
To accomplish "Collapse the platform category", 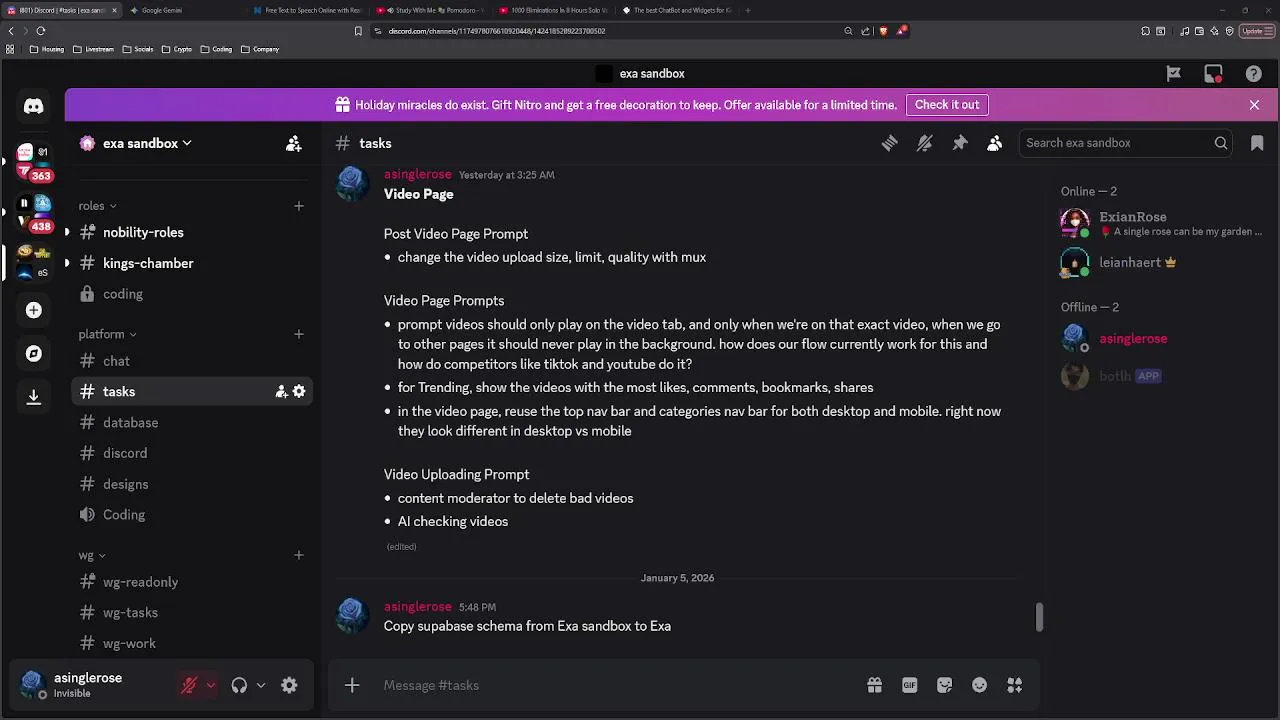I will click(x=108, y=334).
